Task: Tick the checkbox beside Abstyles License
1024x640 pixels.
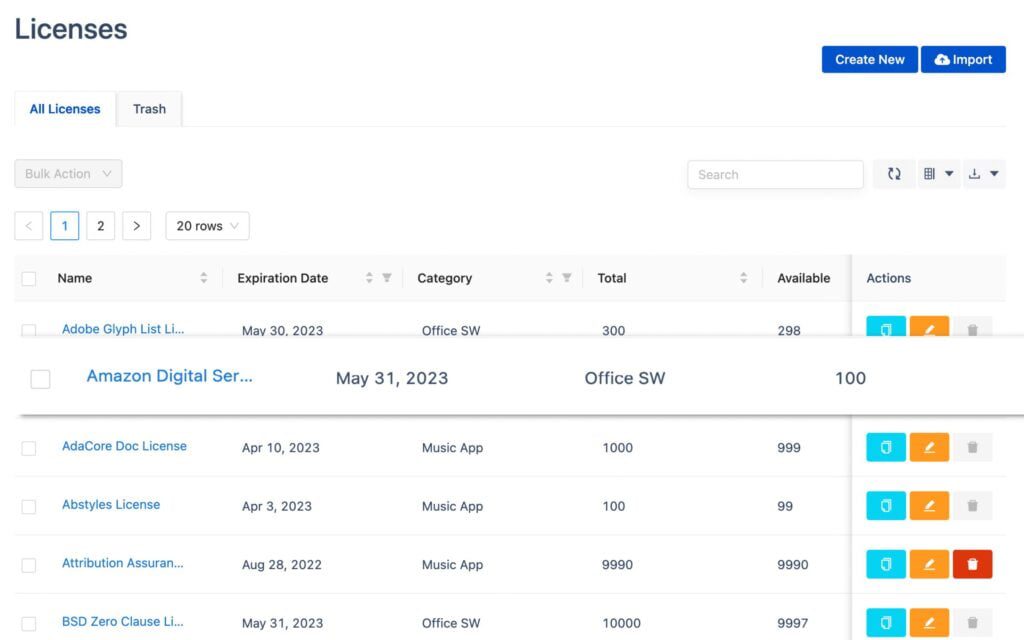Action: tap(29, 506)
